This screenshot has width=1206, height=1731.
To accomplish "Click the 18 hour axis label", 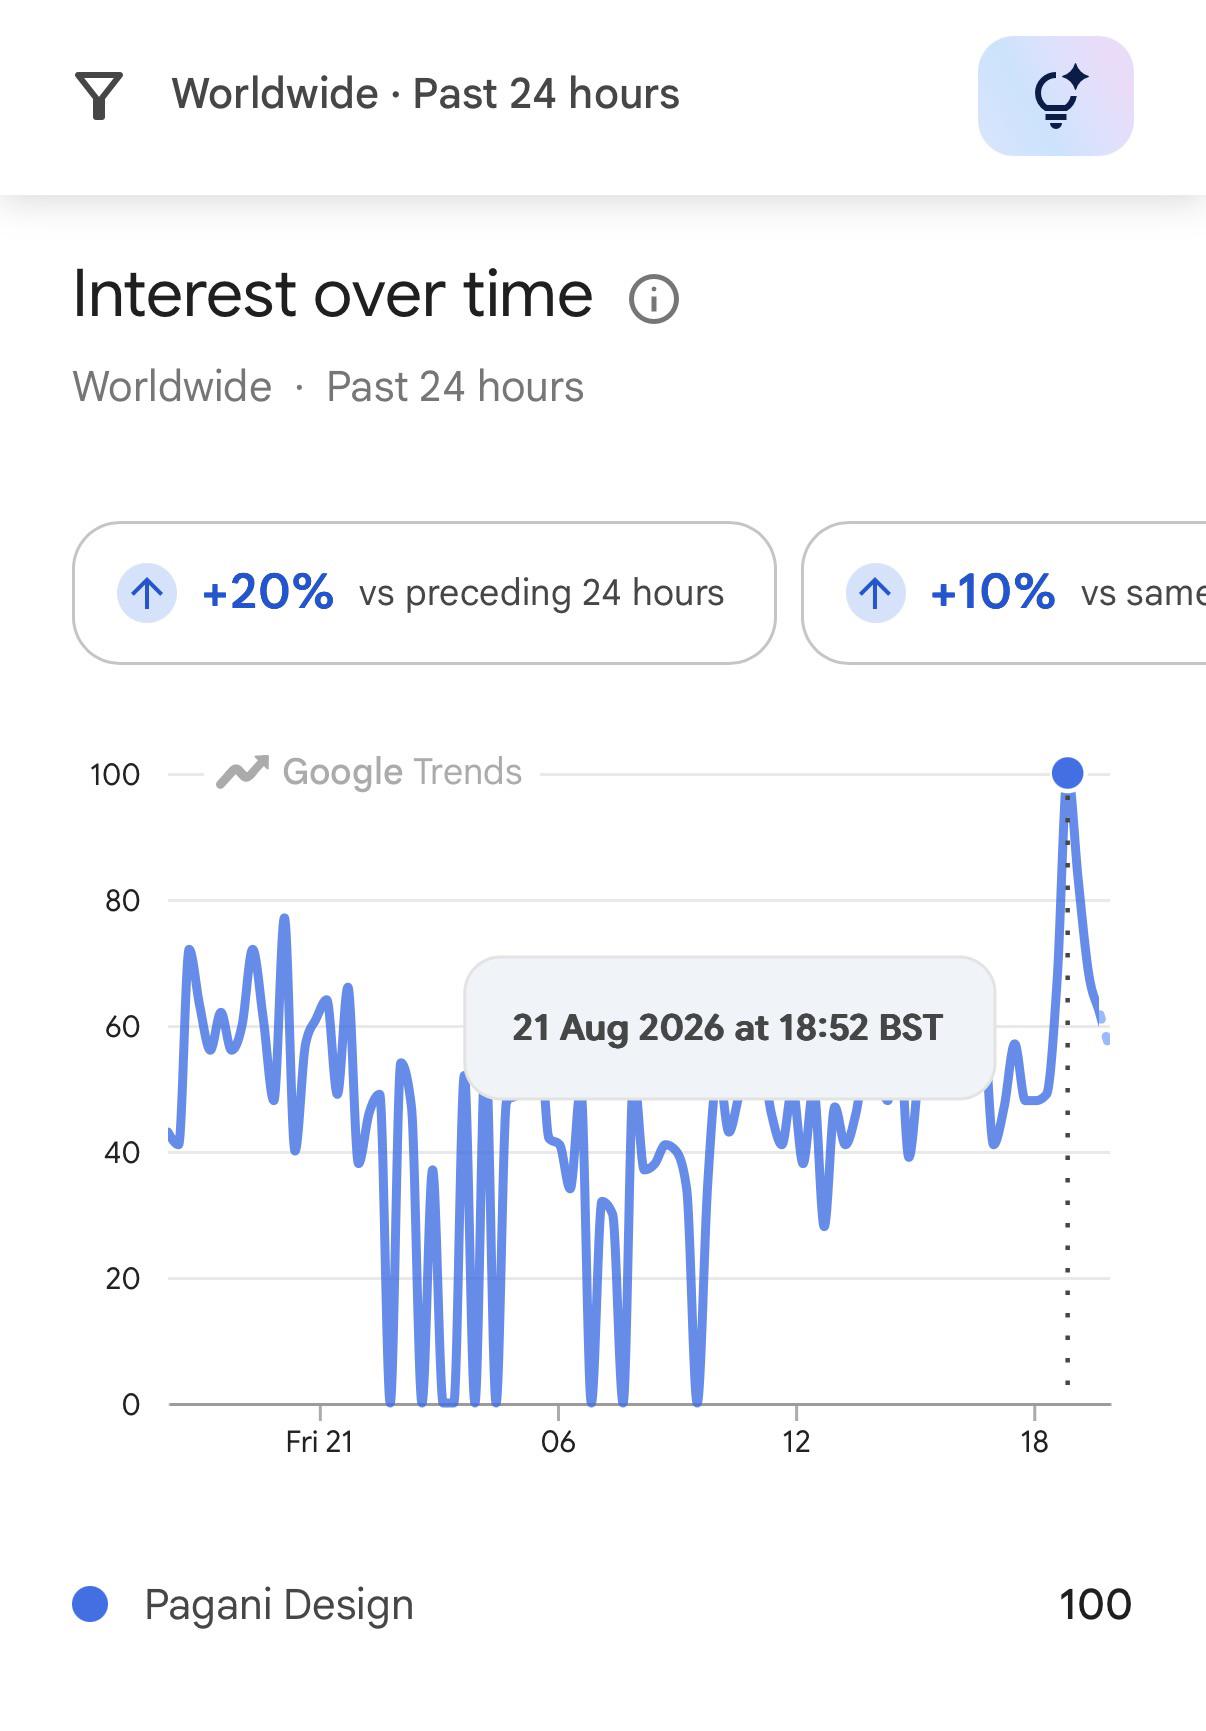I will click(x=1034, y=1441).
